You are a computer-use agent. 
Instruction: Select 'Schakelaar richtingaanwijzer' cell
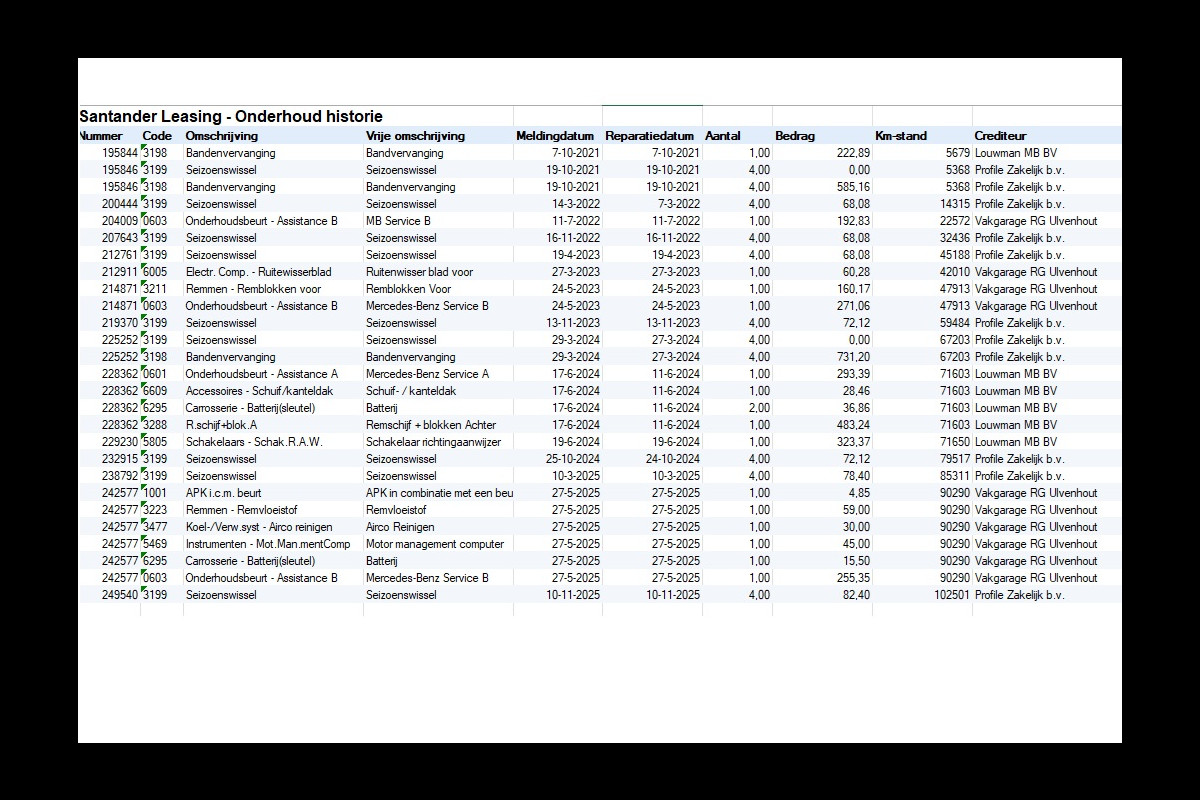[x=432, y=442]
